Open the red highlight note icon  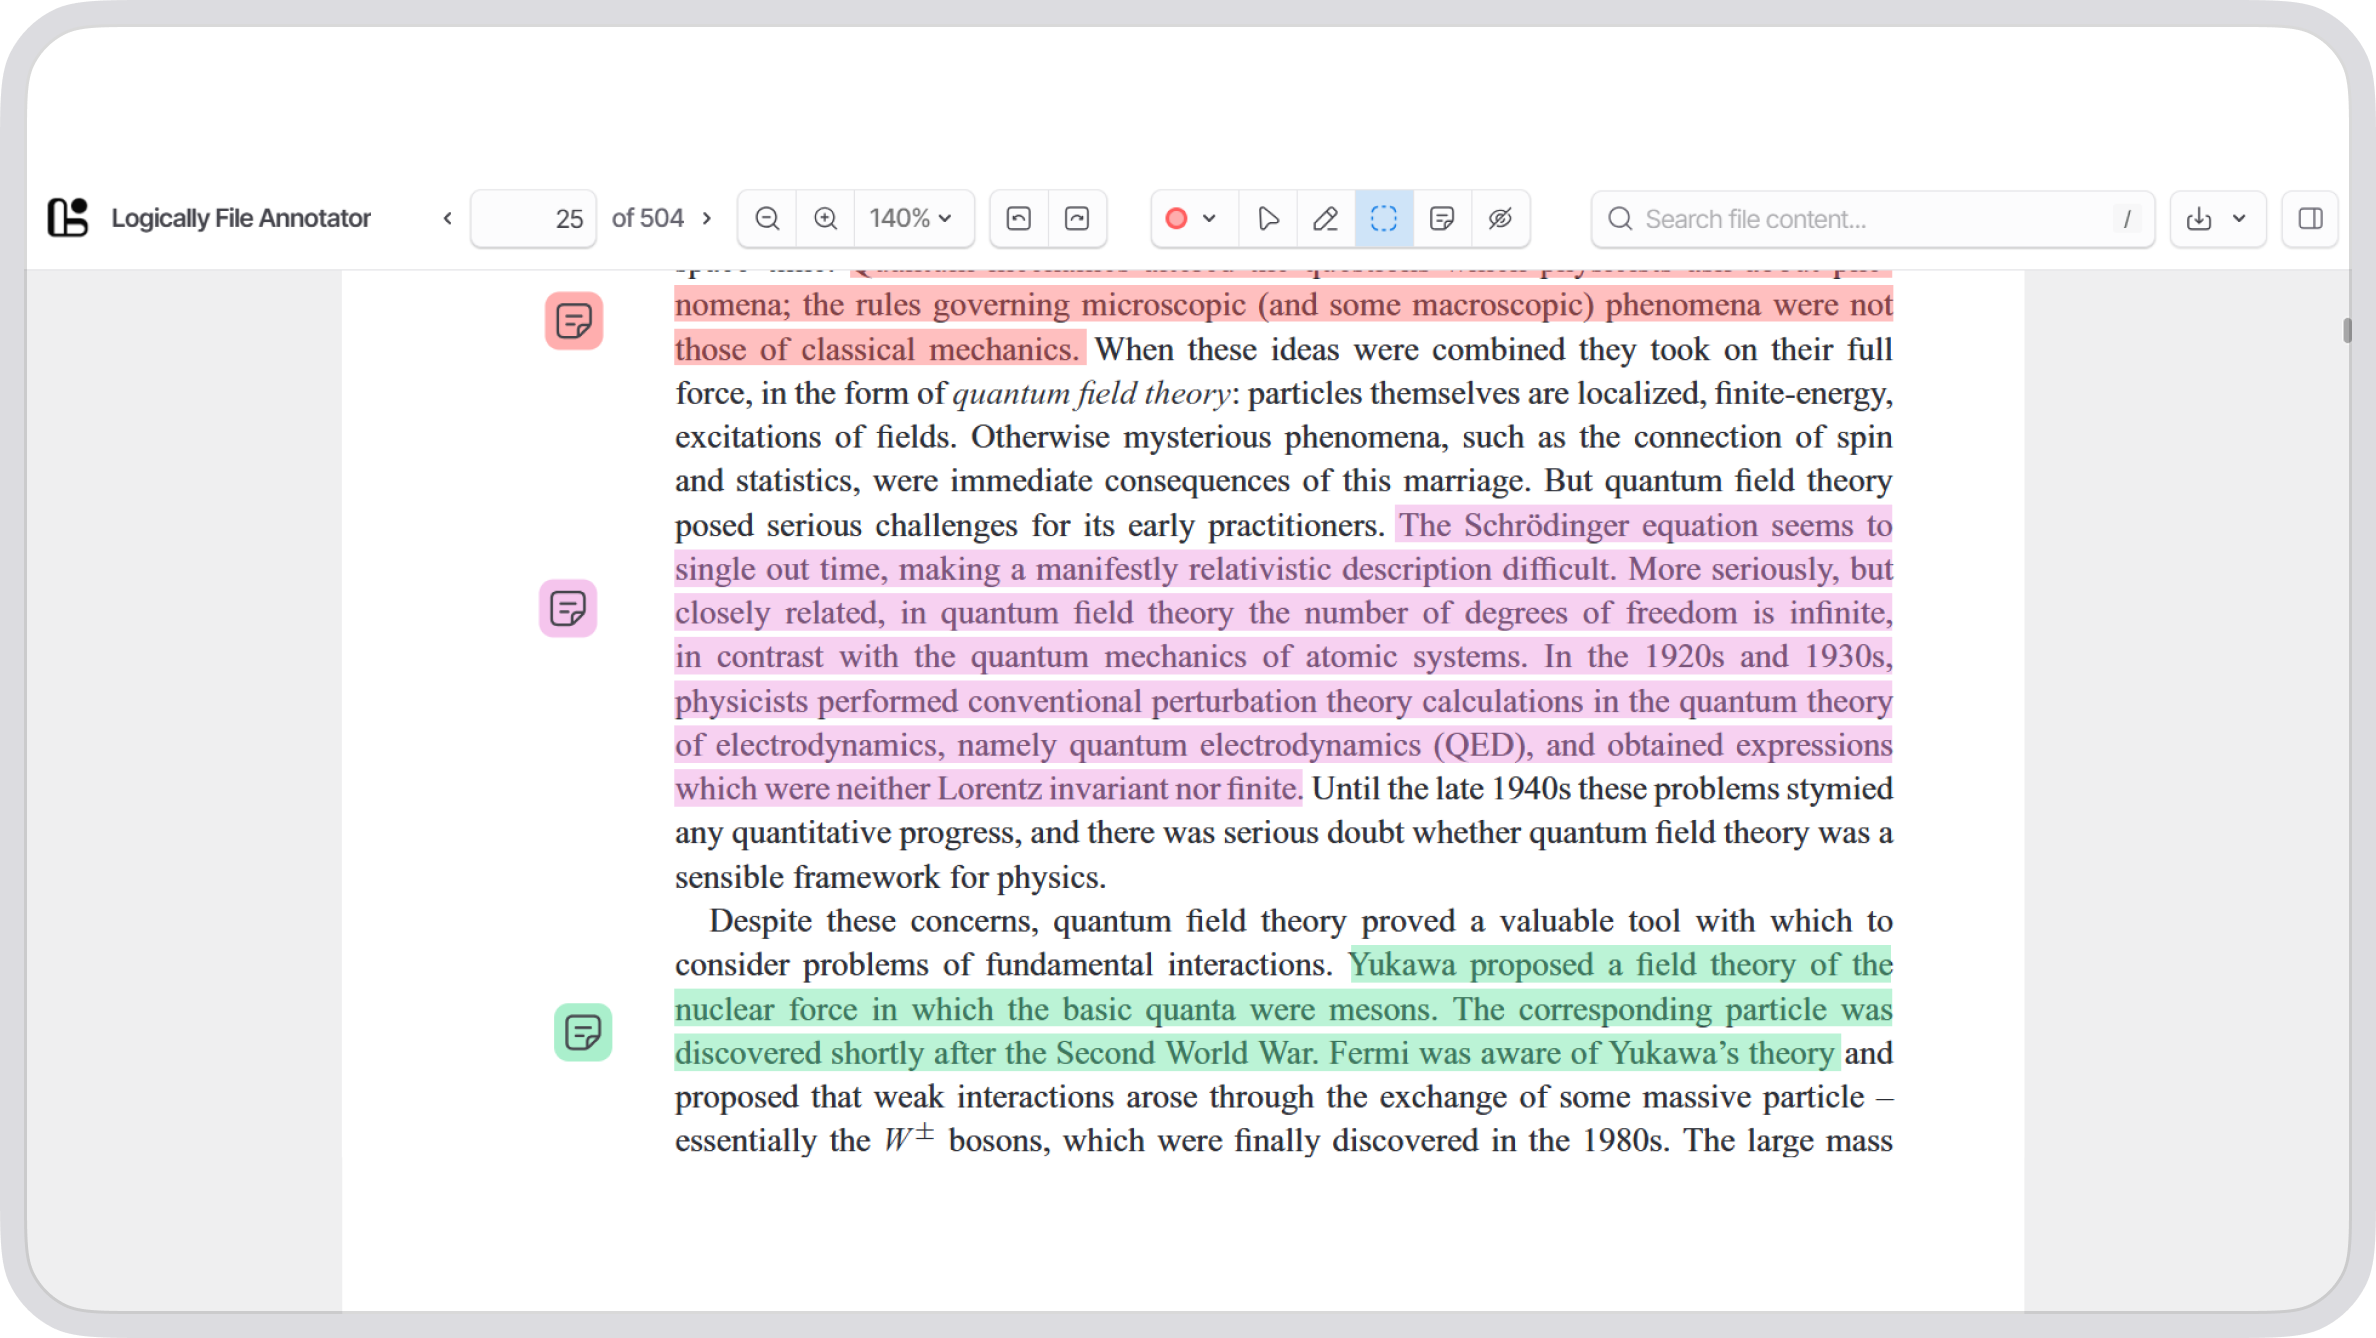click(x=574, y=321)
